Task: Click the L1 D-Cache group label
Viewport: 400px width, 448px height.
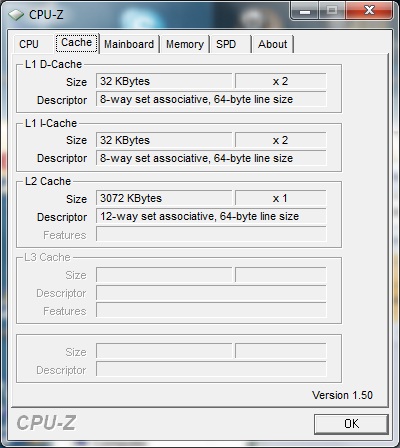Action: pos(53,64)
